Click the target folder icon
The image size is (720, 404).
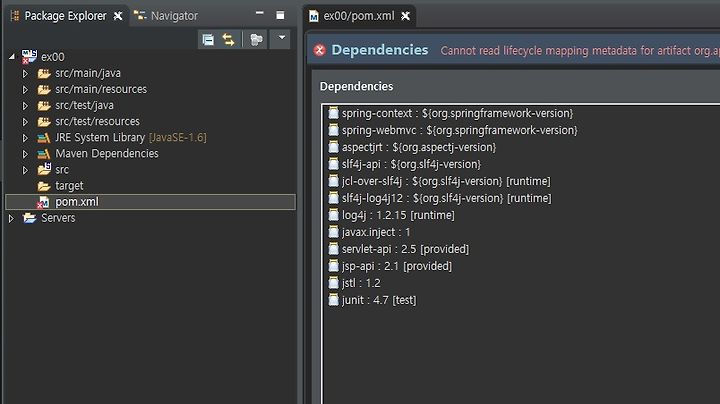[44, 186]
